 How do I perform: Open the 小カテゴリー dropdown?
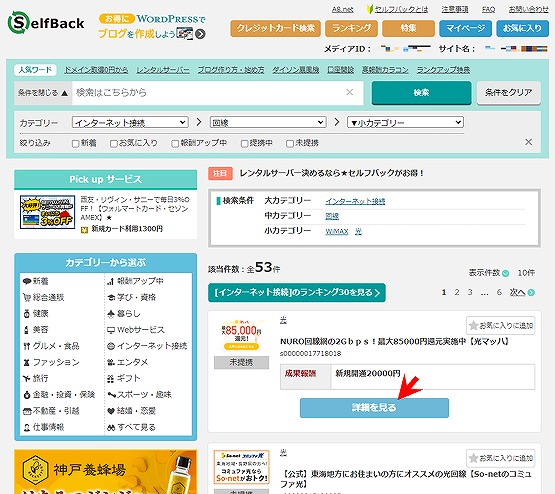coord(405,122)
